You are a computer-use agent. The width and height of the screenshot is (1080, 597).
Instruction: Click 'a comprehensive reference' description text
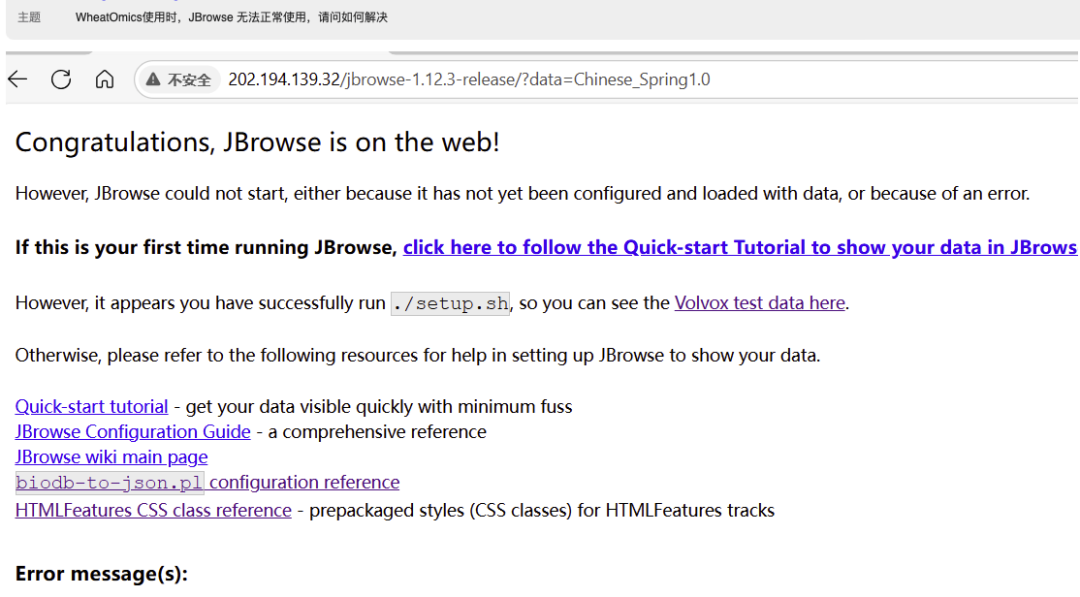click(x=377, y=432)
